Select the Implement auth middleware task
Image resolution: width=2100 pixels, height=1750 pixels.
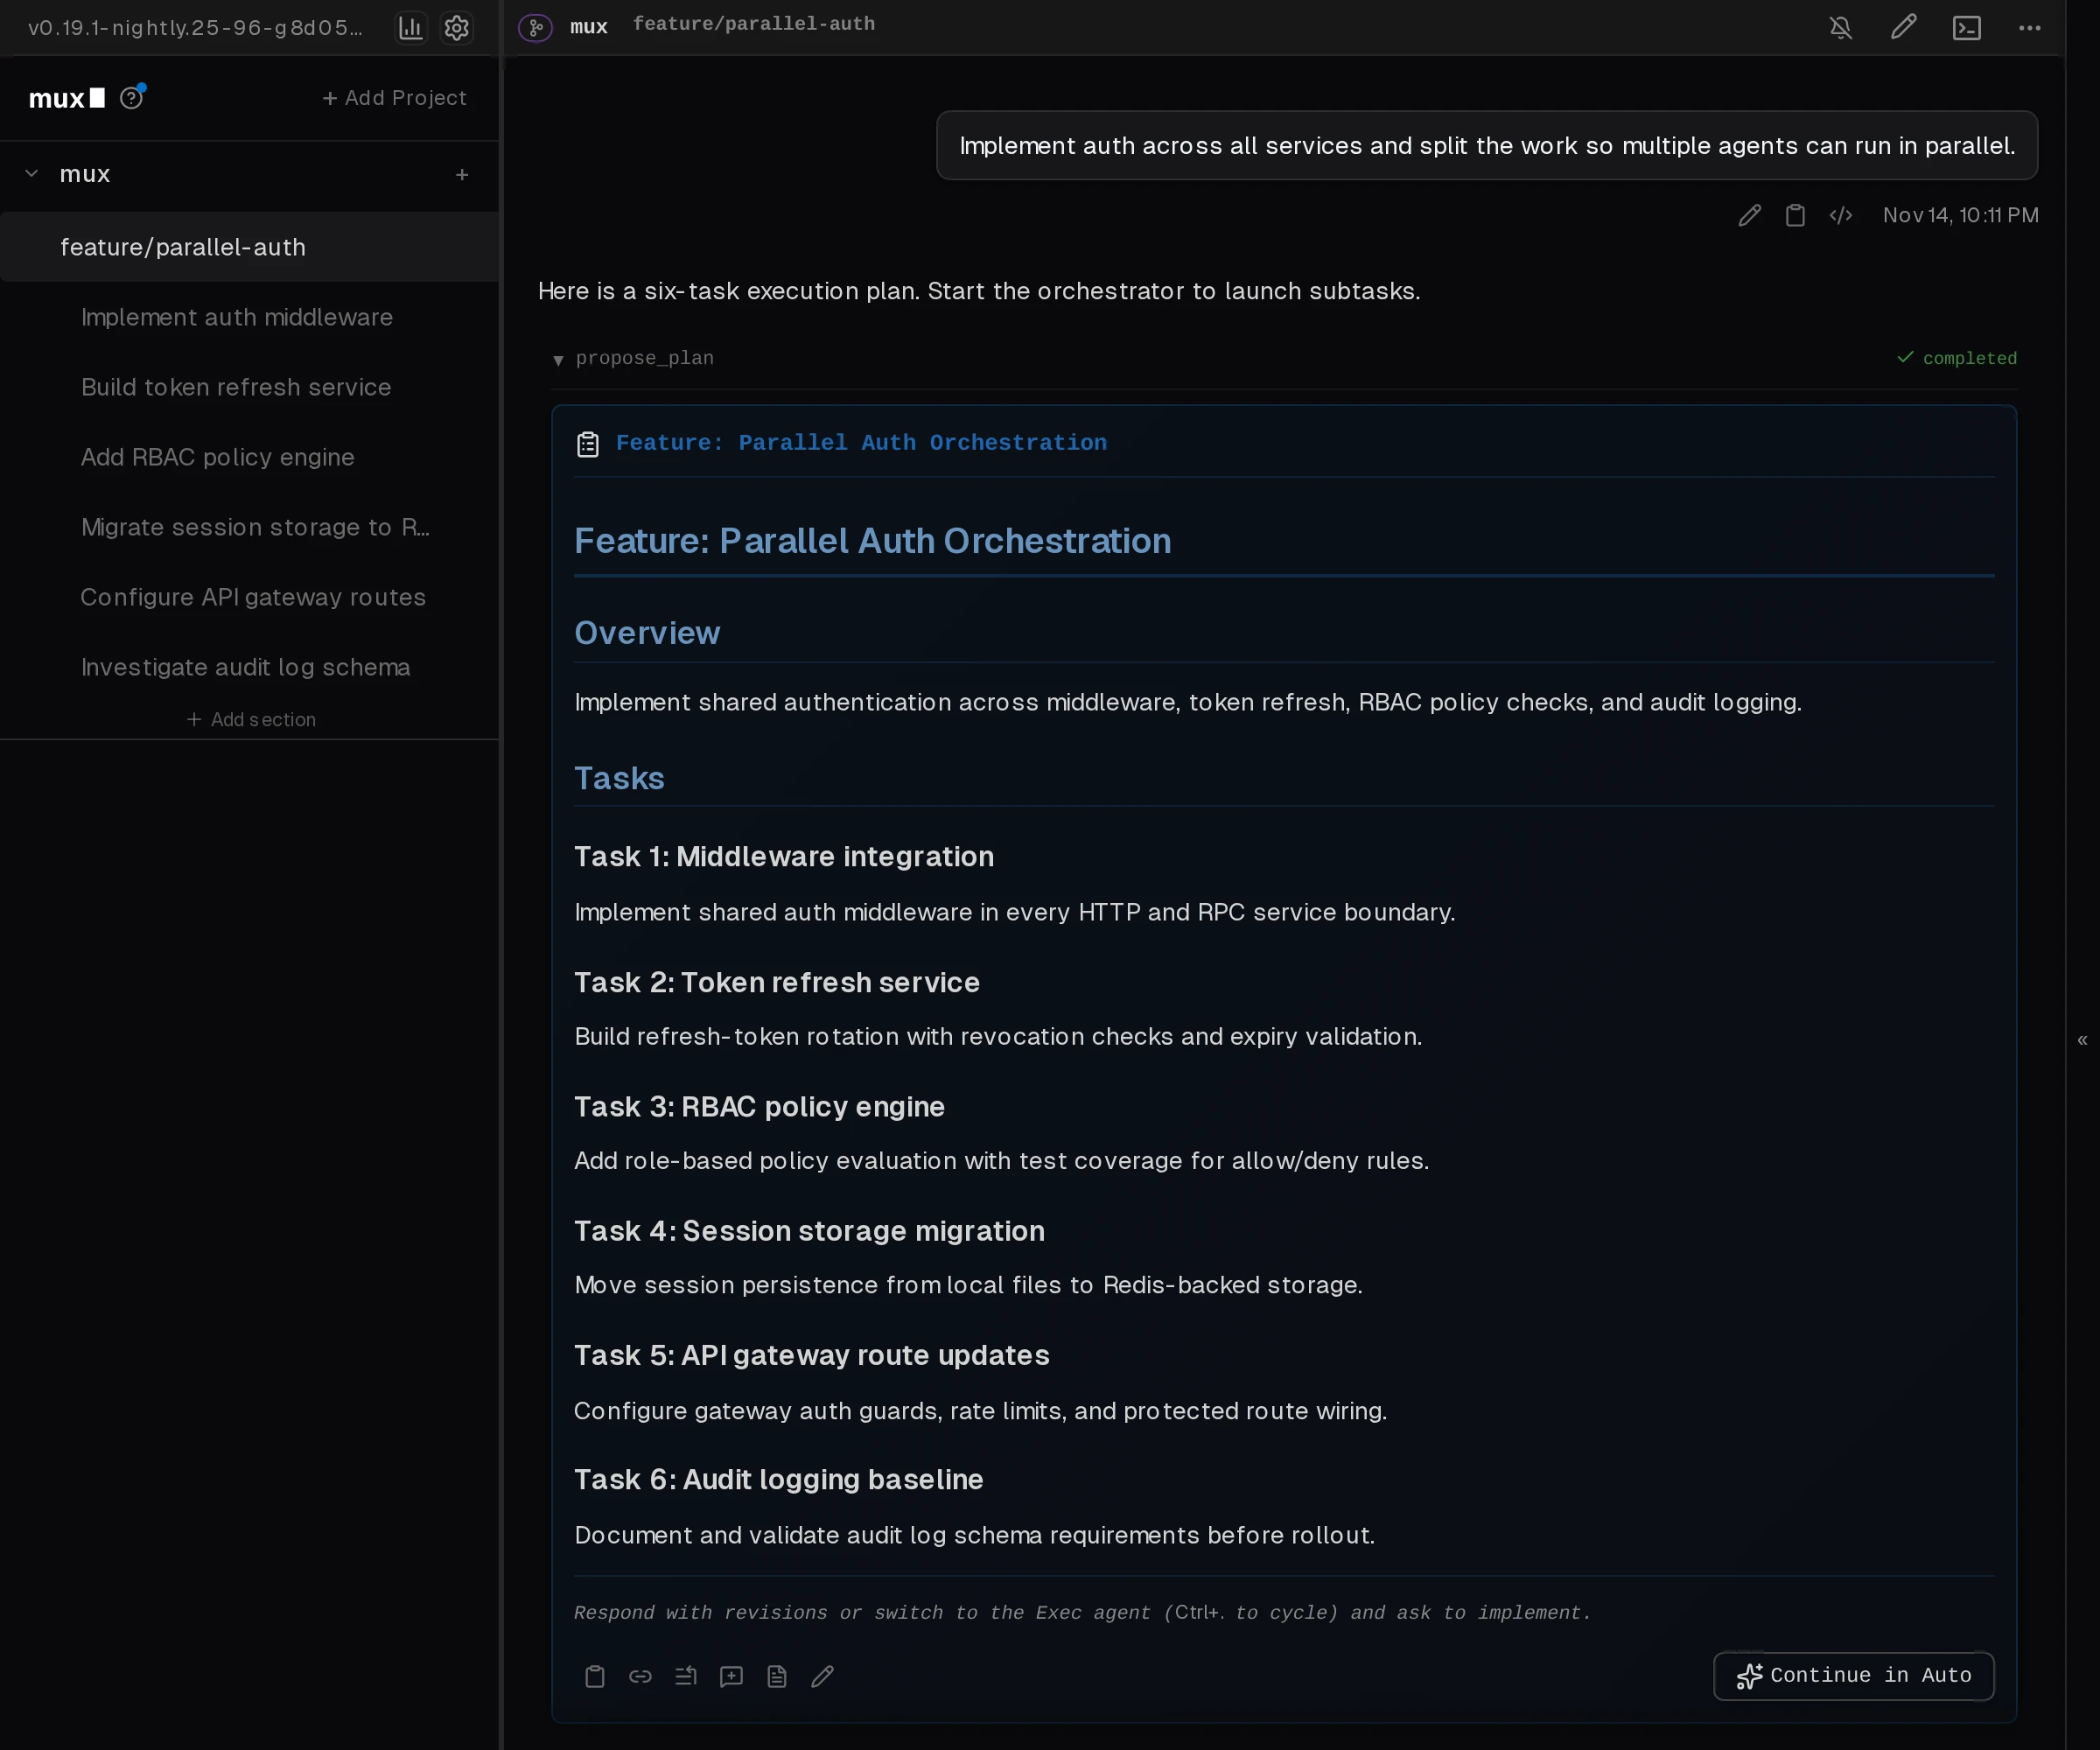[x=236, y=317]
